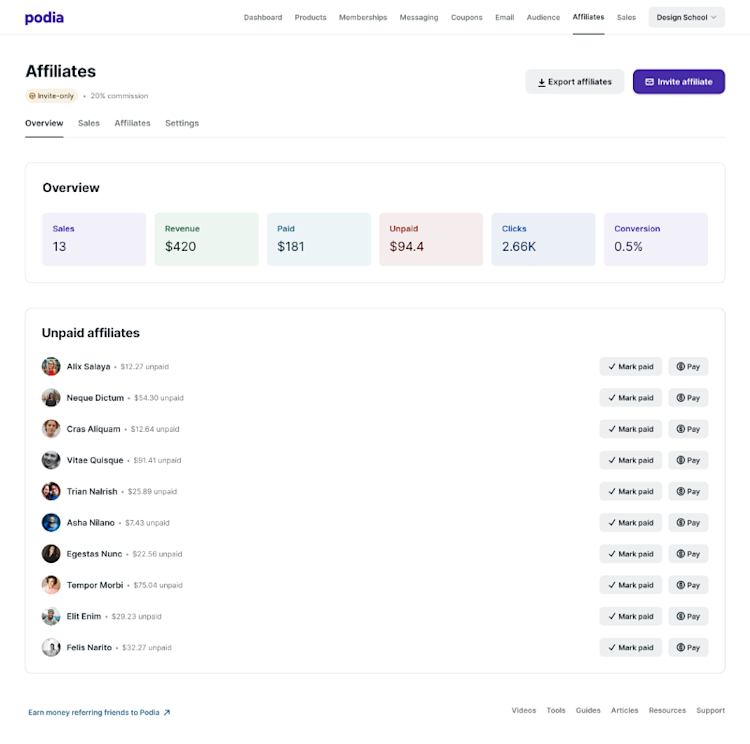
Task: Open Coupons in top navigation
Action: pos(466,17)
